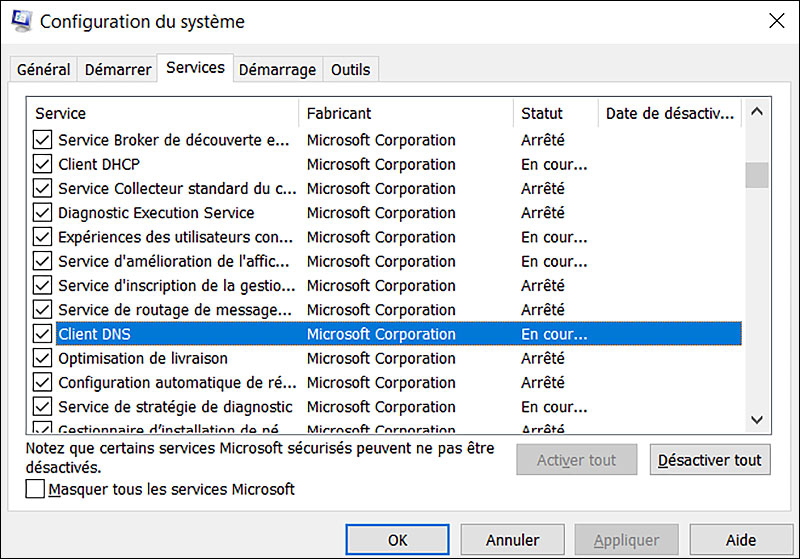Screen dimensions: 800x559
Task: Confirm with the OK button
Action: 397,540
